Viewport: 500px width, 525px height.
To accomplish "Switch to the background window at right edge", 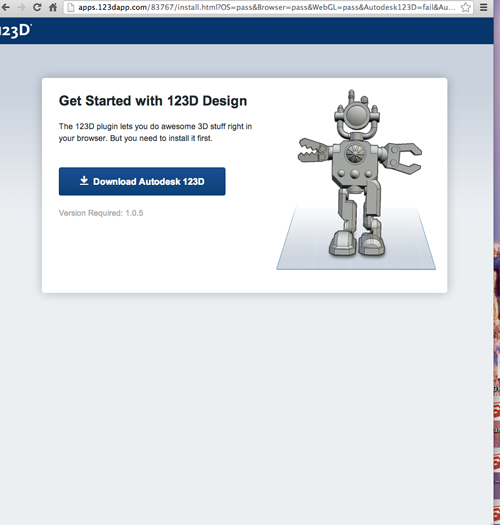I will pyautogui.click(x=497, y=268).
